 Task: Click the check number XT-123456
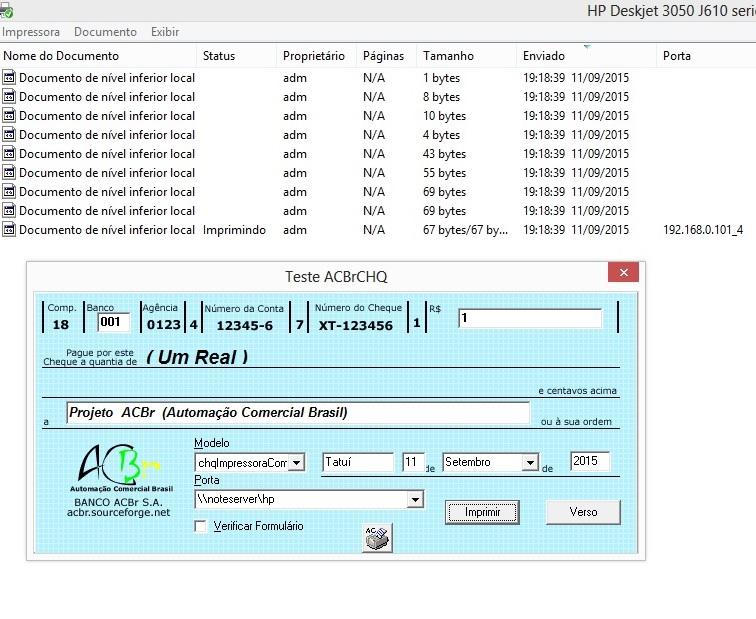(356, 326)
